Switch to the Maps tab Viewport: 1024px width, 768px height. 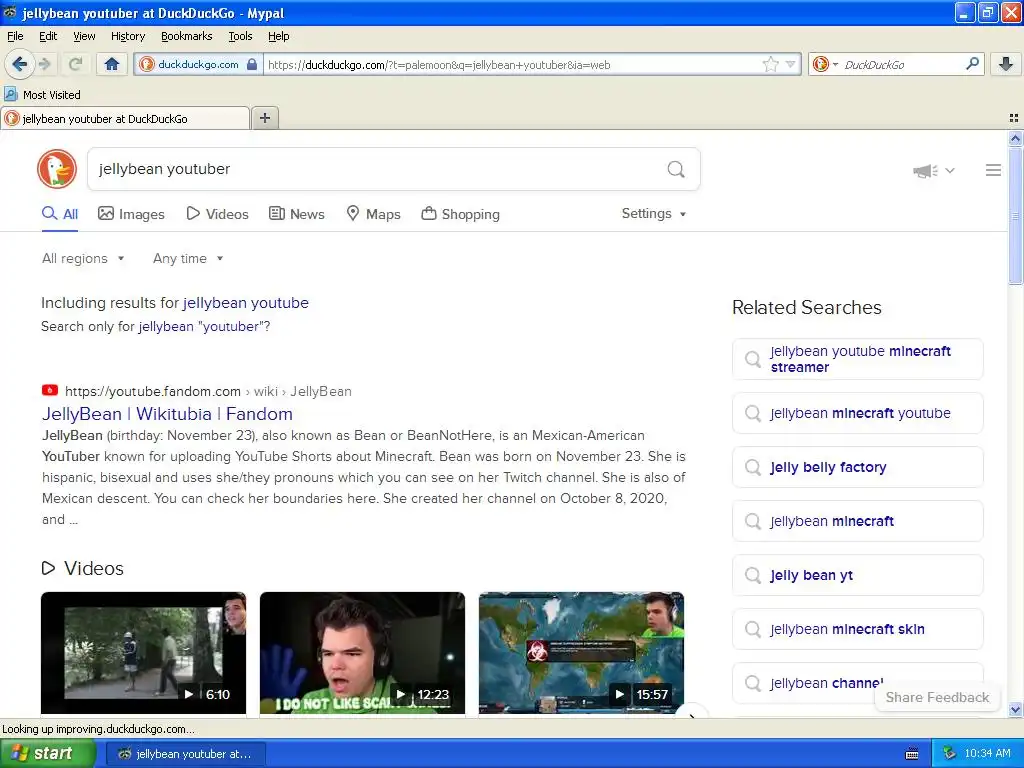click(x=374, y=214)
